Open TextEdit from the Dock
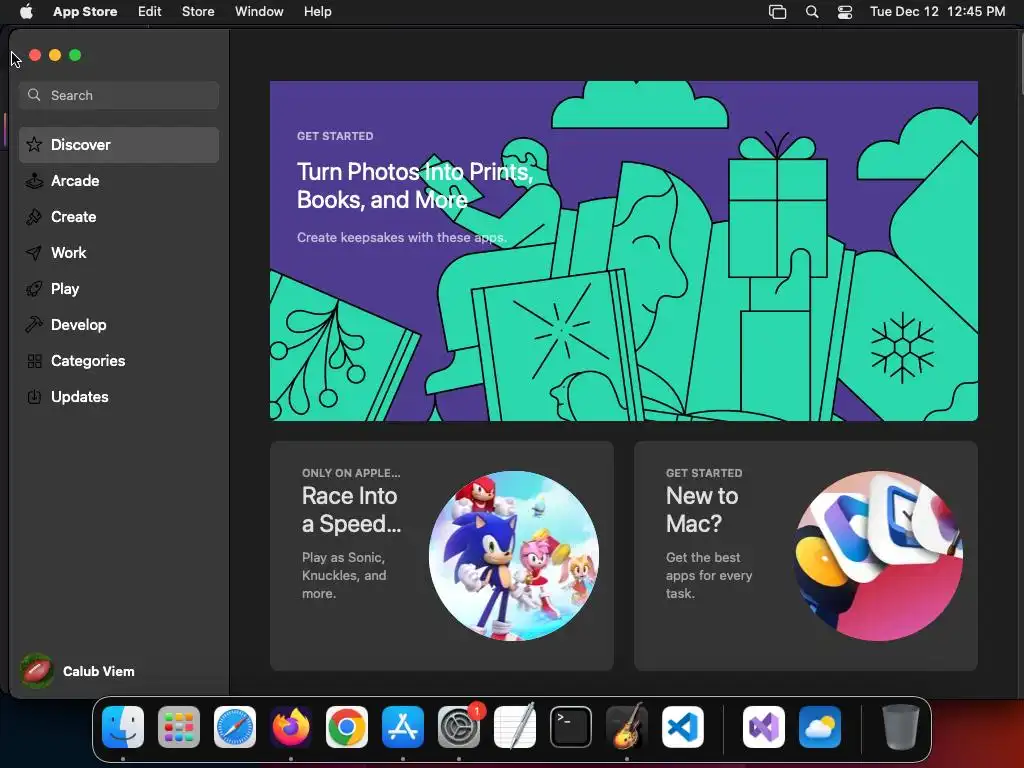The image size is (1024, 768). coord(515,727)
